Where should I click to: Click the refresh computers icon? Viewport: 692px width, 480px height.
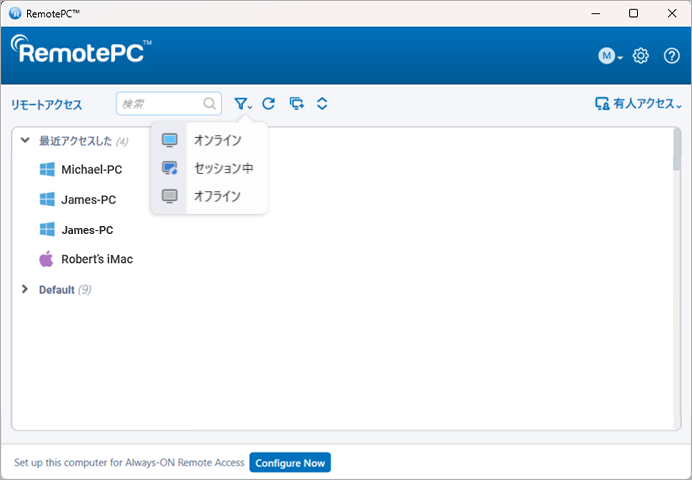point(269,104)
